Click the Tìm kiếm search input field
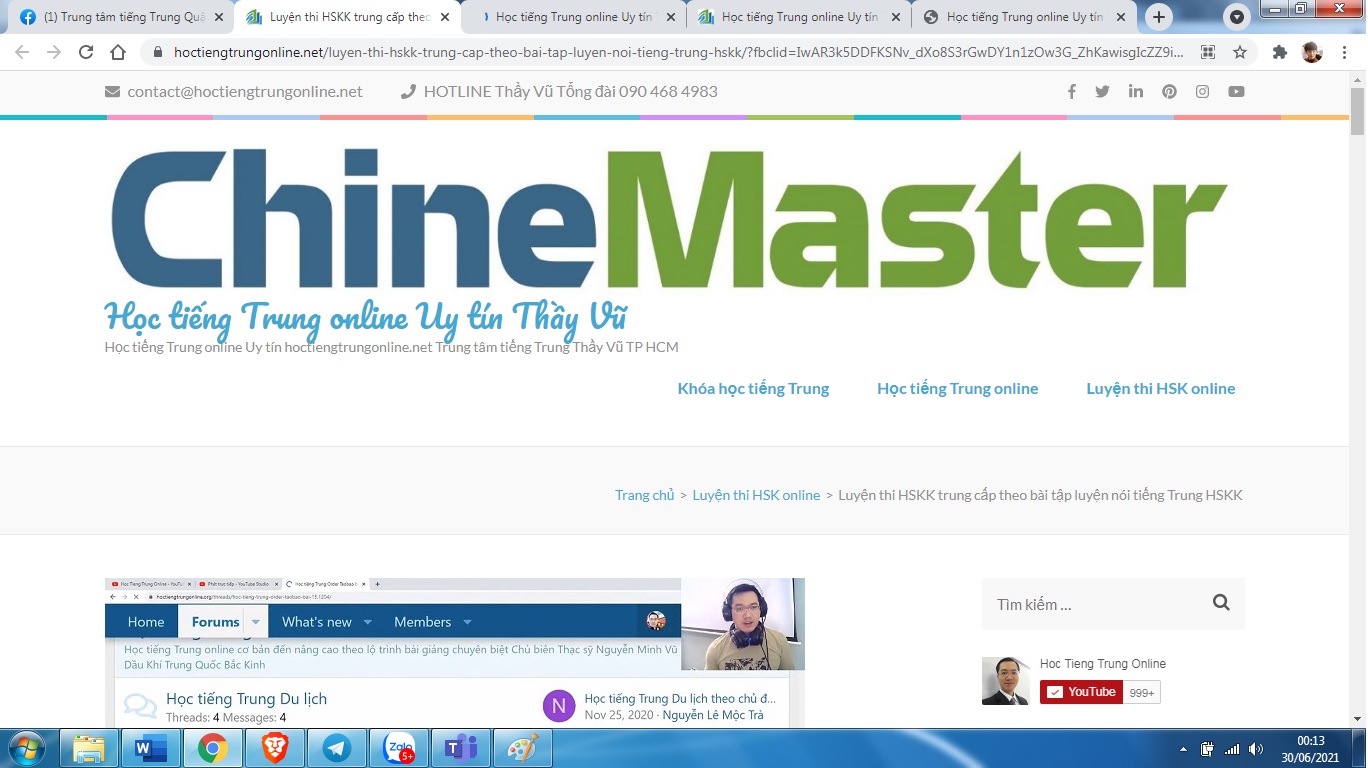This screenshot has width=1368, height=768. (1095, 604)
